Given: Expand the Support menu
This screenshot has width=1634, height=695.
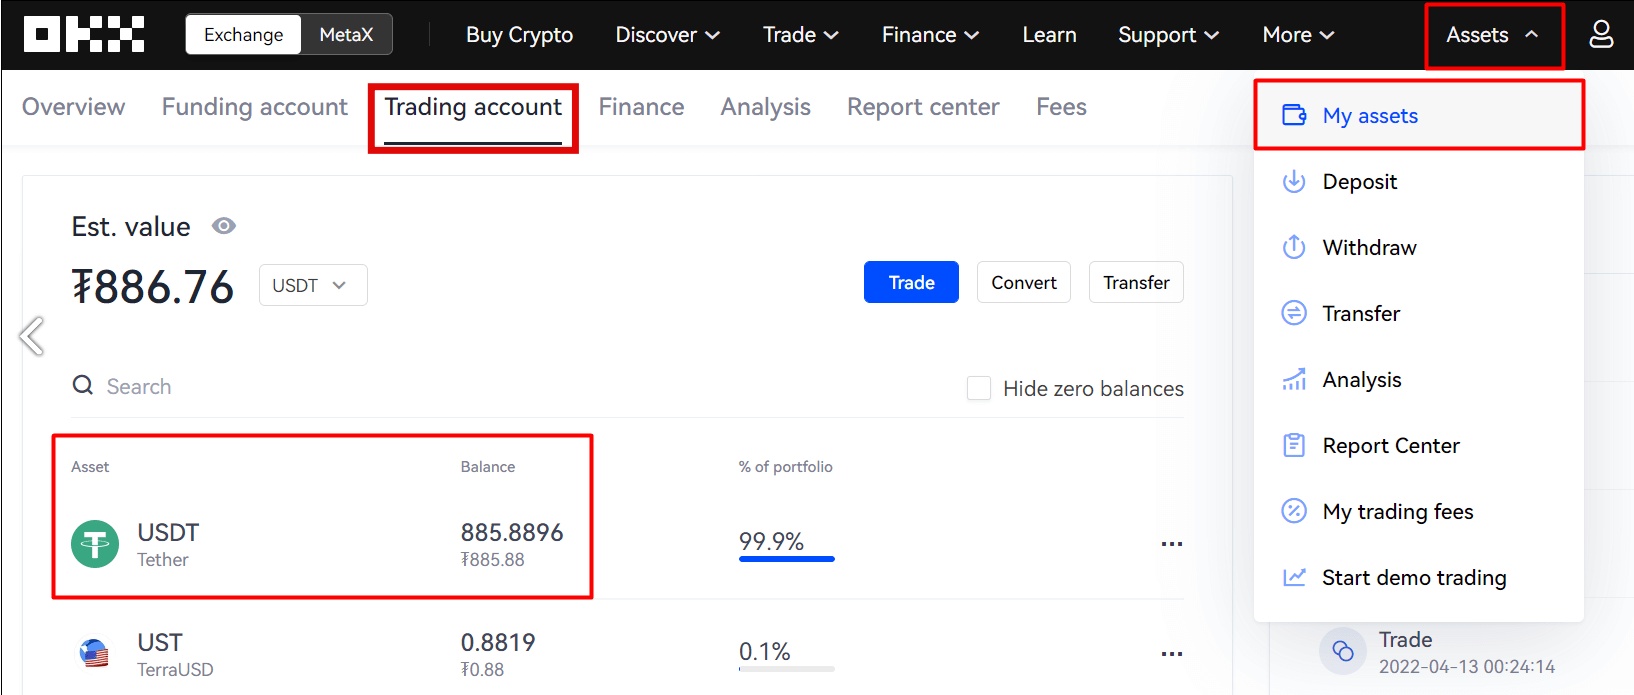Looking at the screenshot, I should coord(1168,34).
